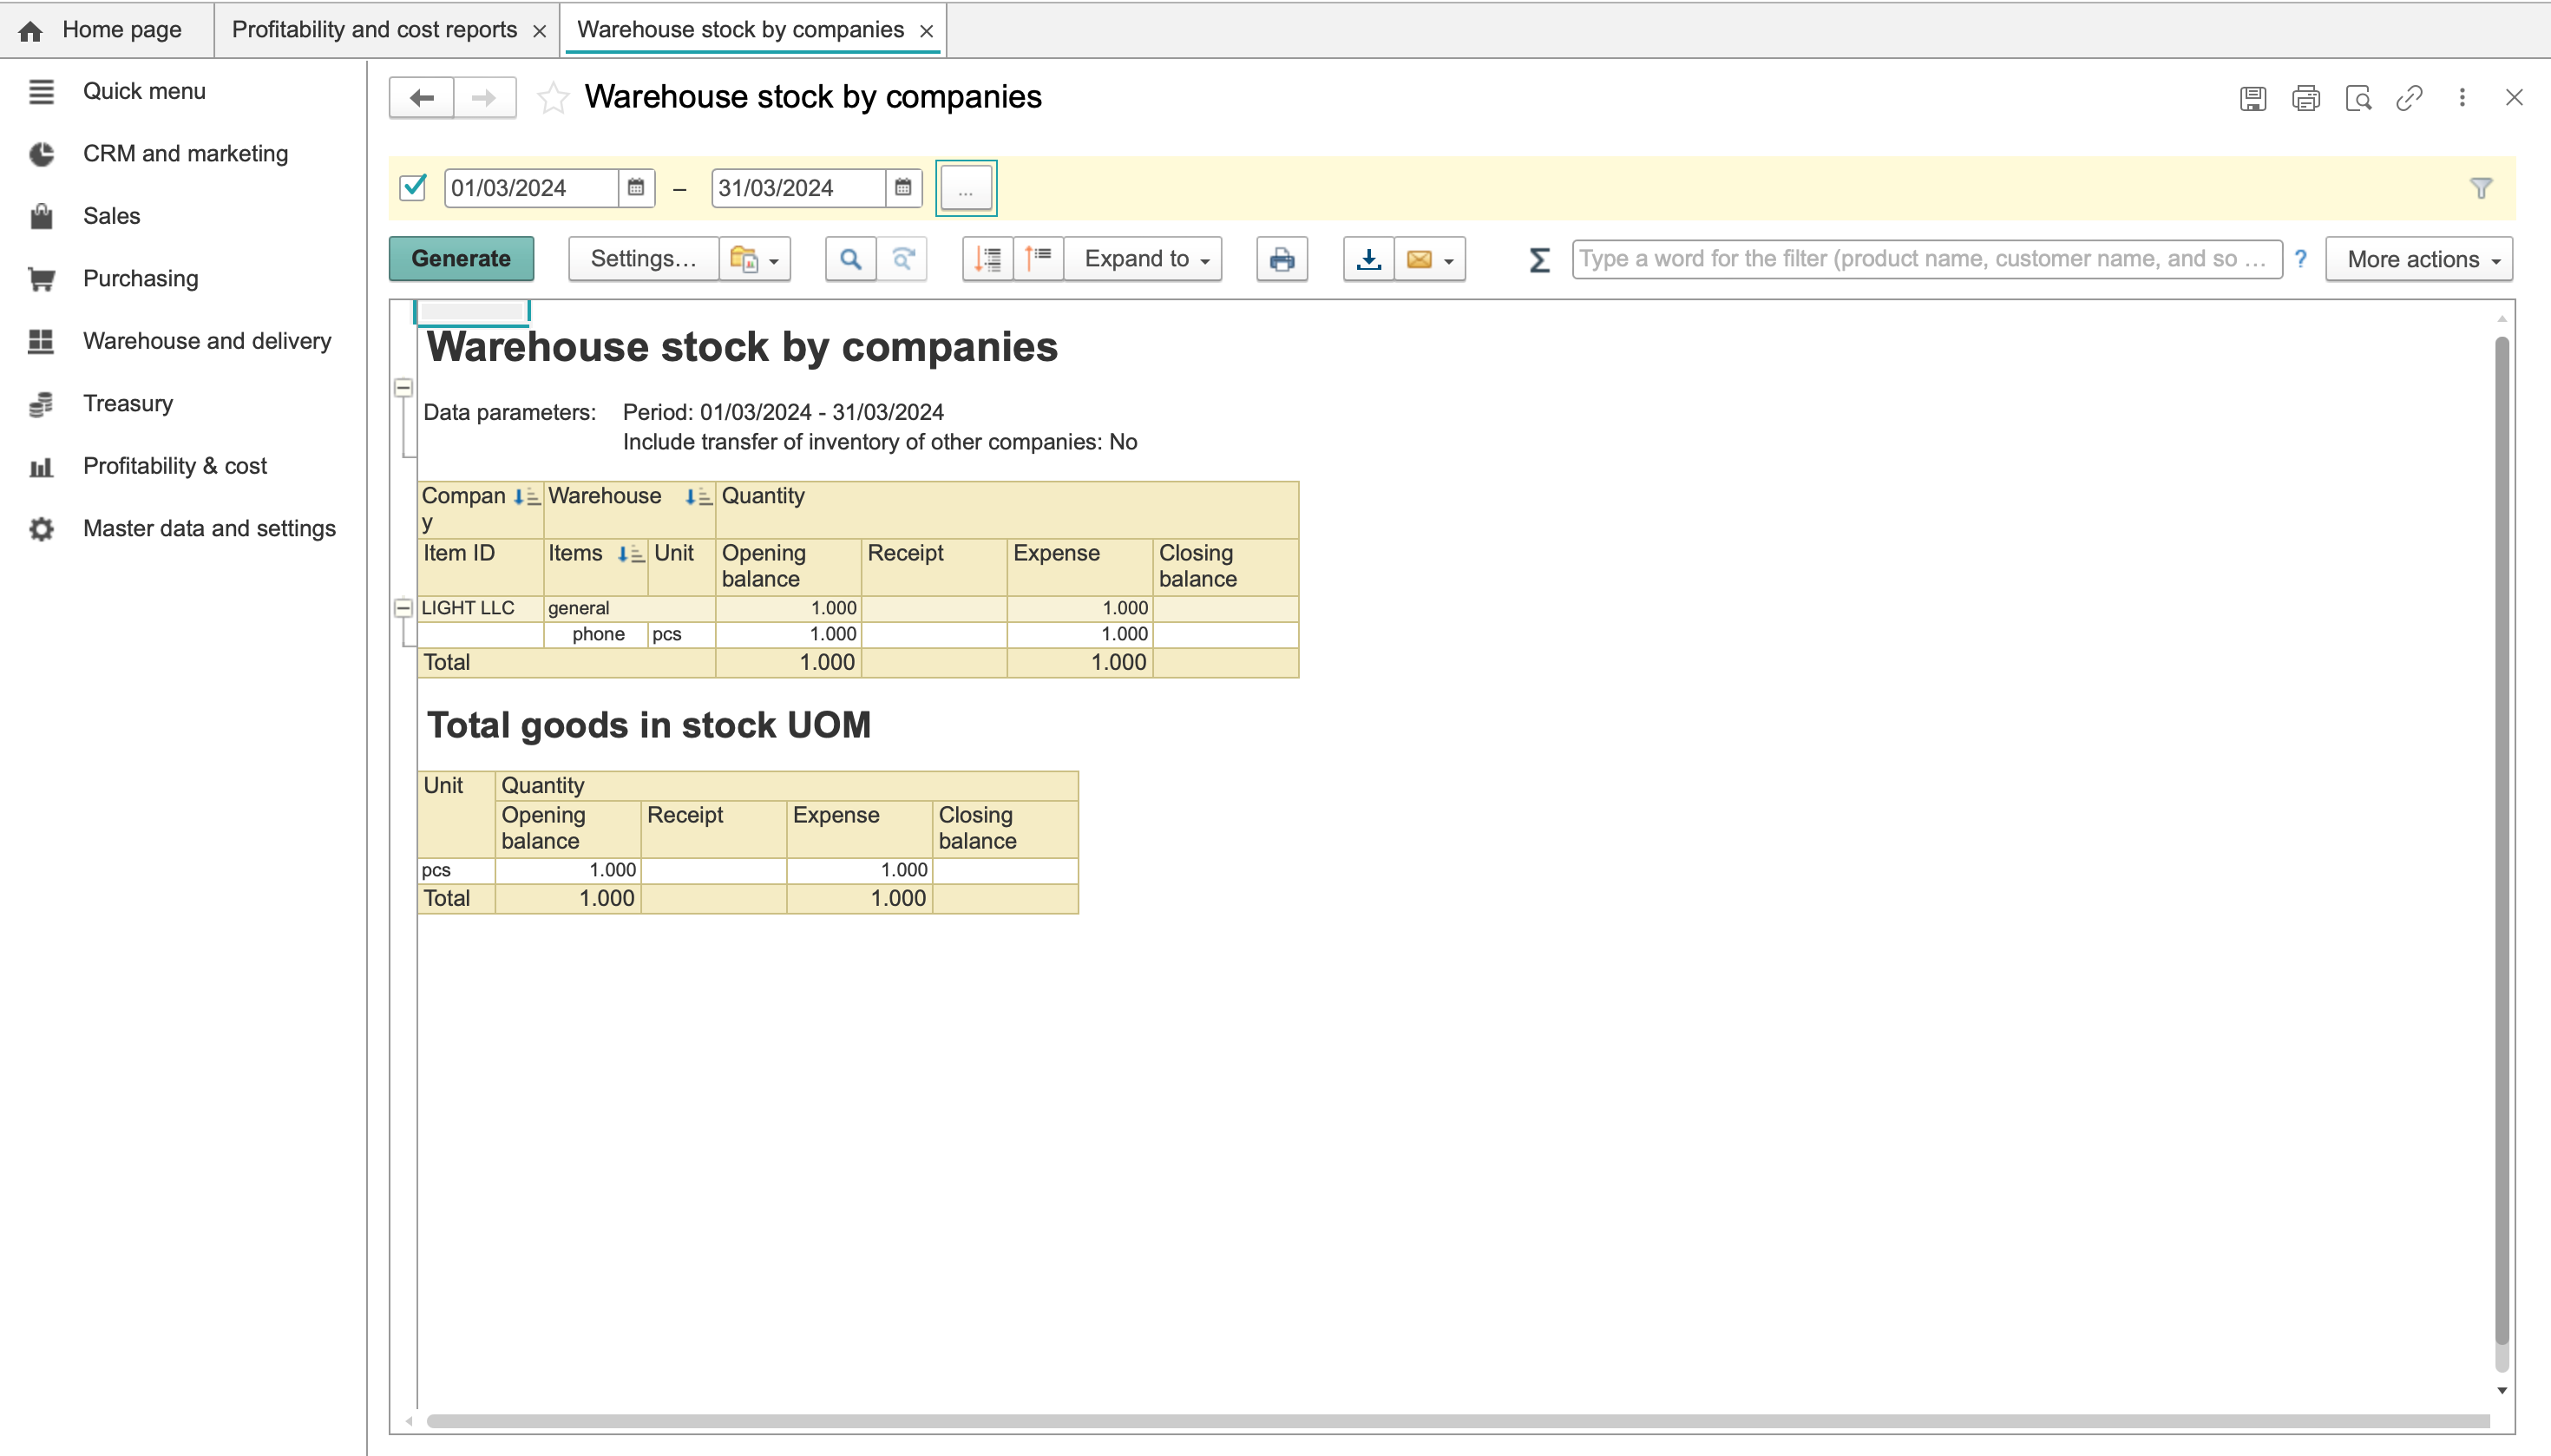Screen dimensions: 2551x1456
Task: Click the horizontal report scrollbar
Action: coord(1457,1421)
